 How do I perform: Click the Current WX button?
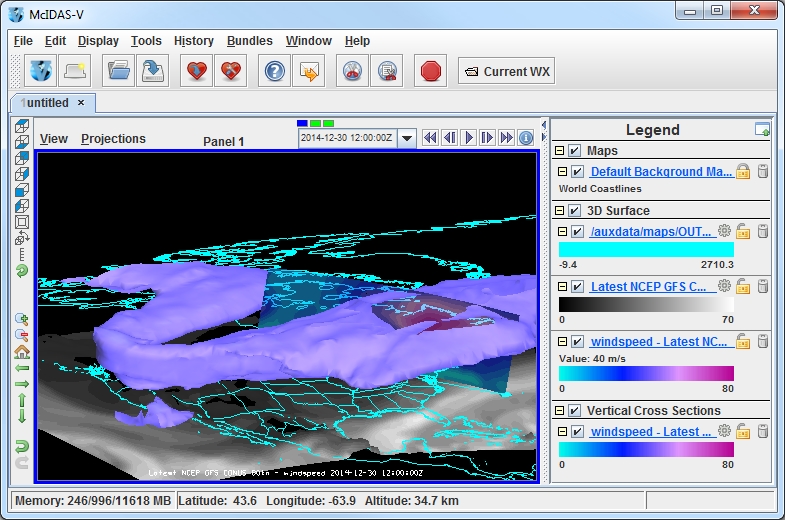click(507, 72)
